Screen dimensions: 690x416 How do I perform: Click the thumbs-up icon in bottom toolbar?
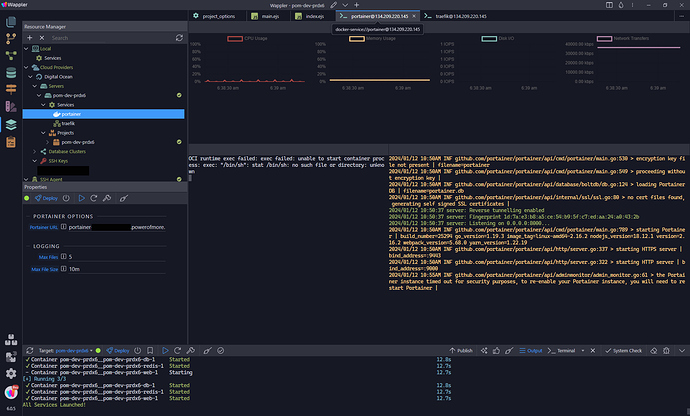pos(496,350)
